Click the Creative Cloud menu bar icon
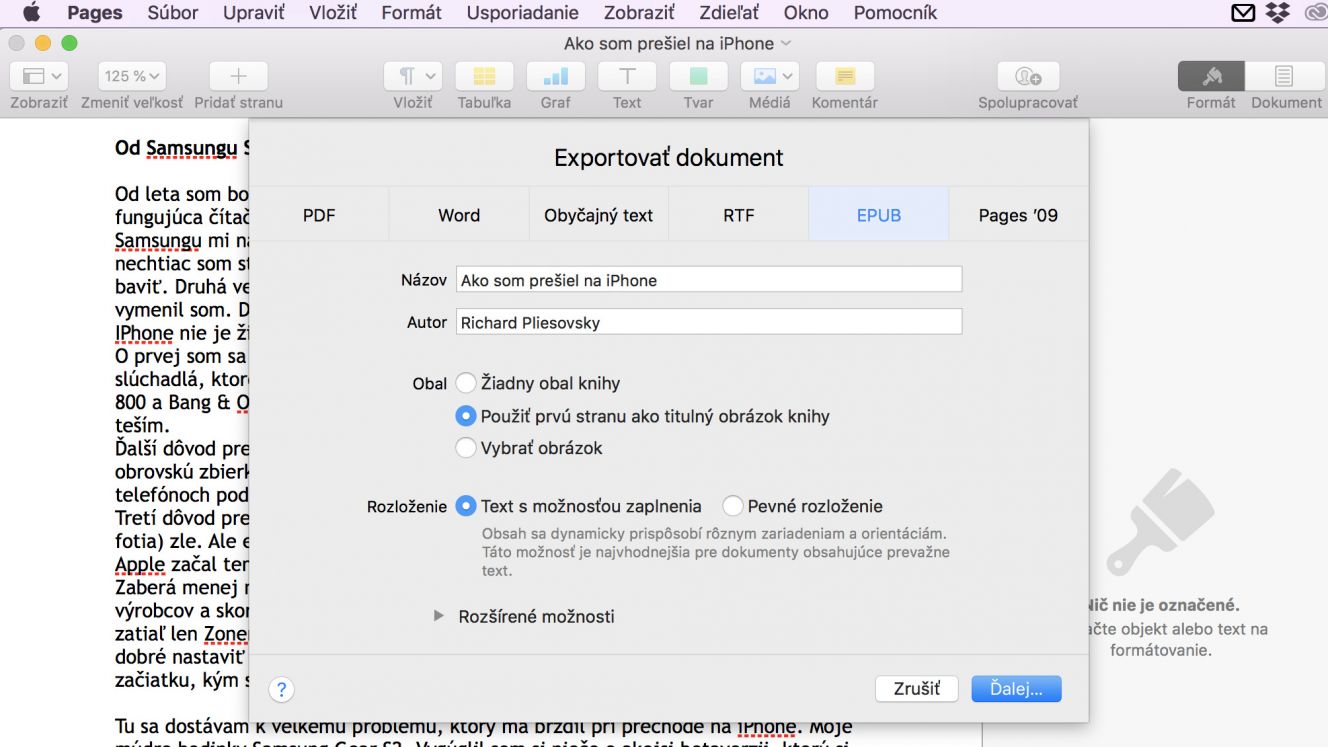This screenshot has height=747, width=1328. pyautogui.click(x=1316, y=13)
